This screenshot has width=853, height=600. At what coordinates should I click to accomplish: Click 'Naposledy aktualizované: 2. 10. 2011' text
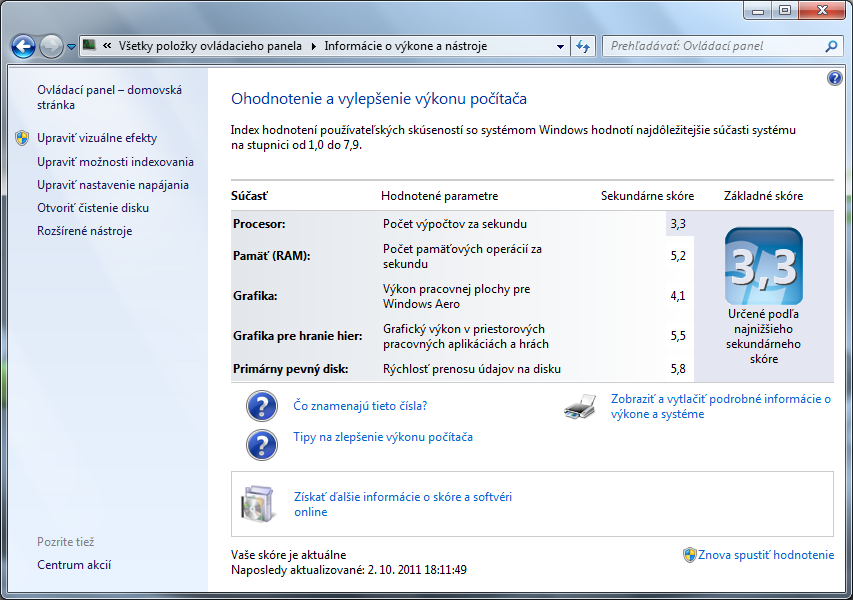point(349,570)
